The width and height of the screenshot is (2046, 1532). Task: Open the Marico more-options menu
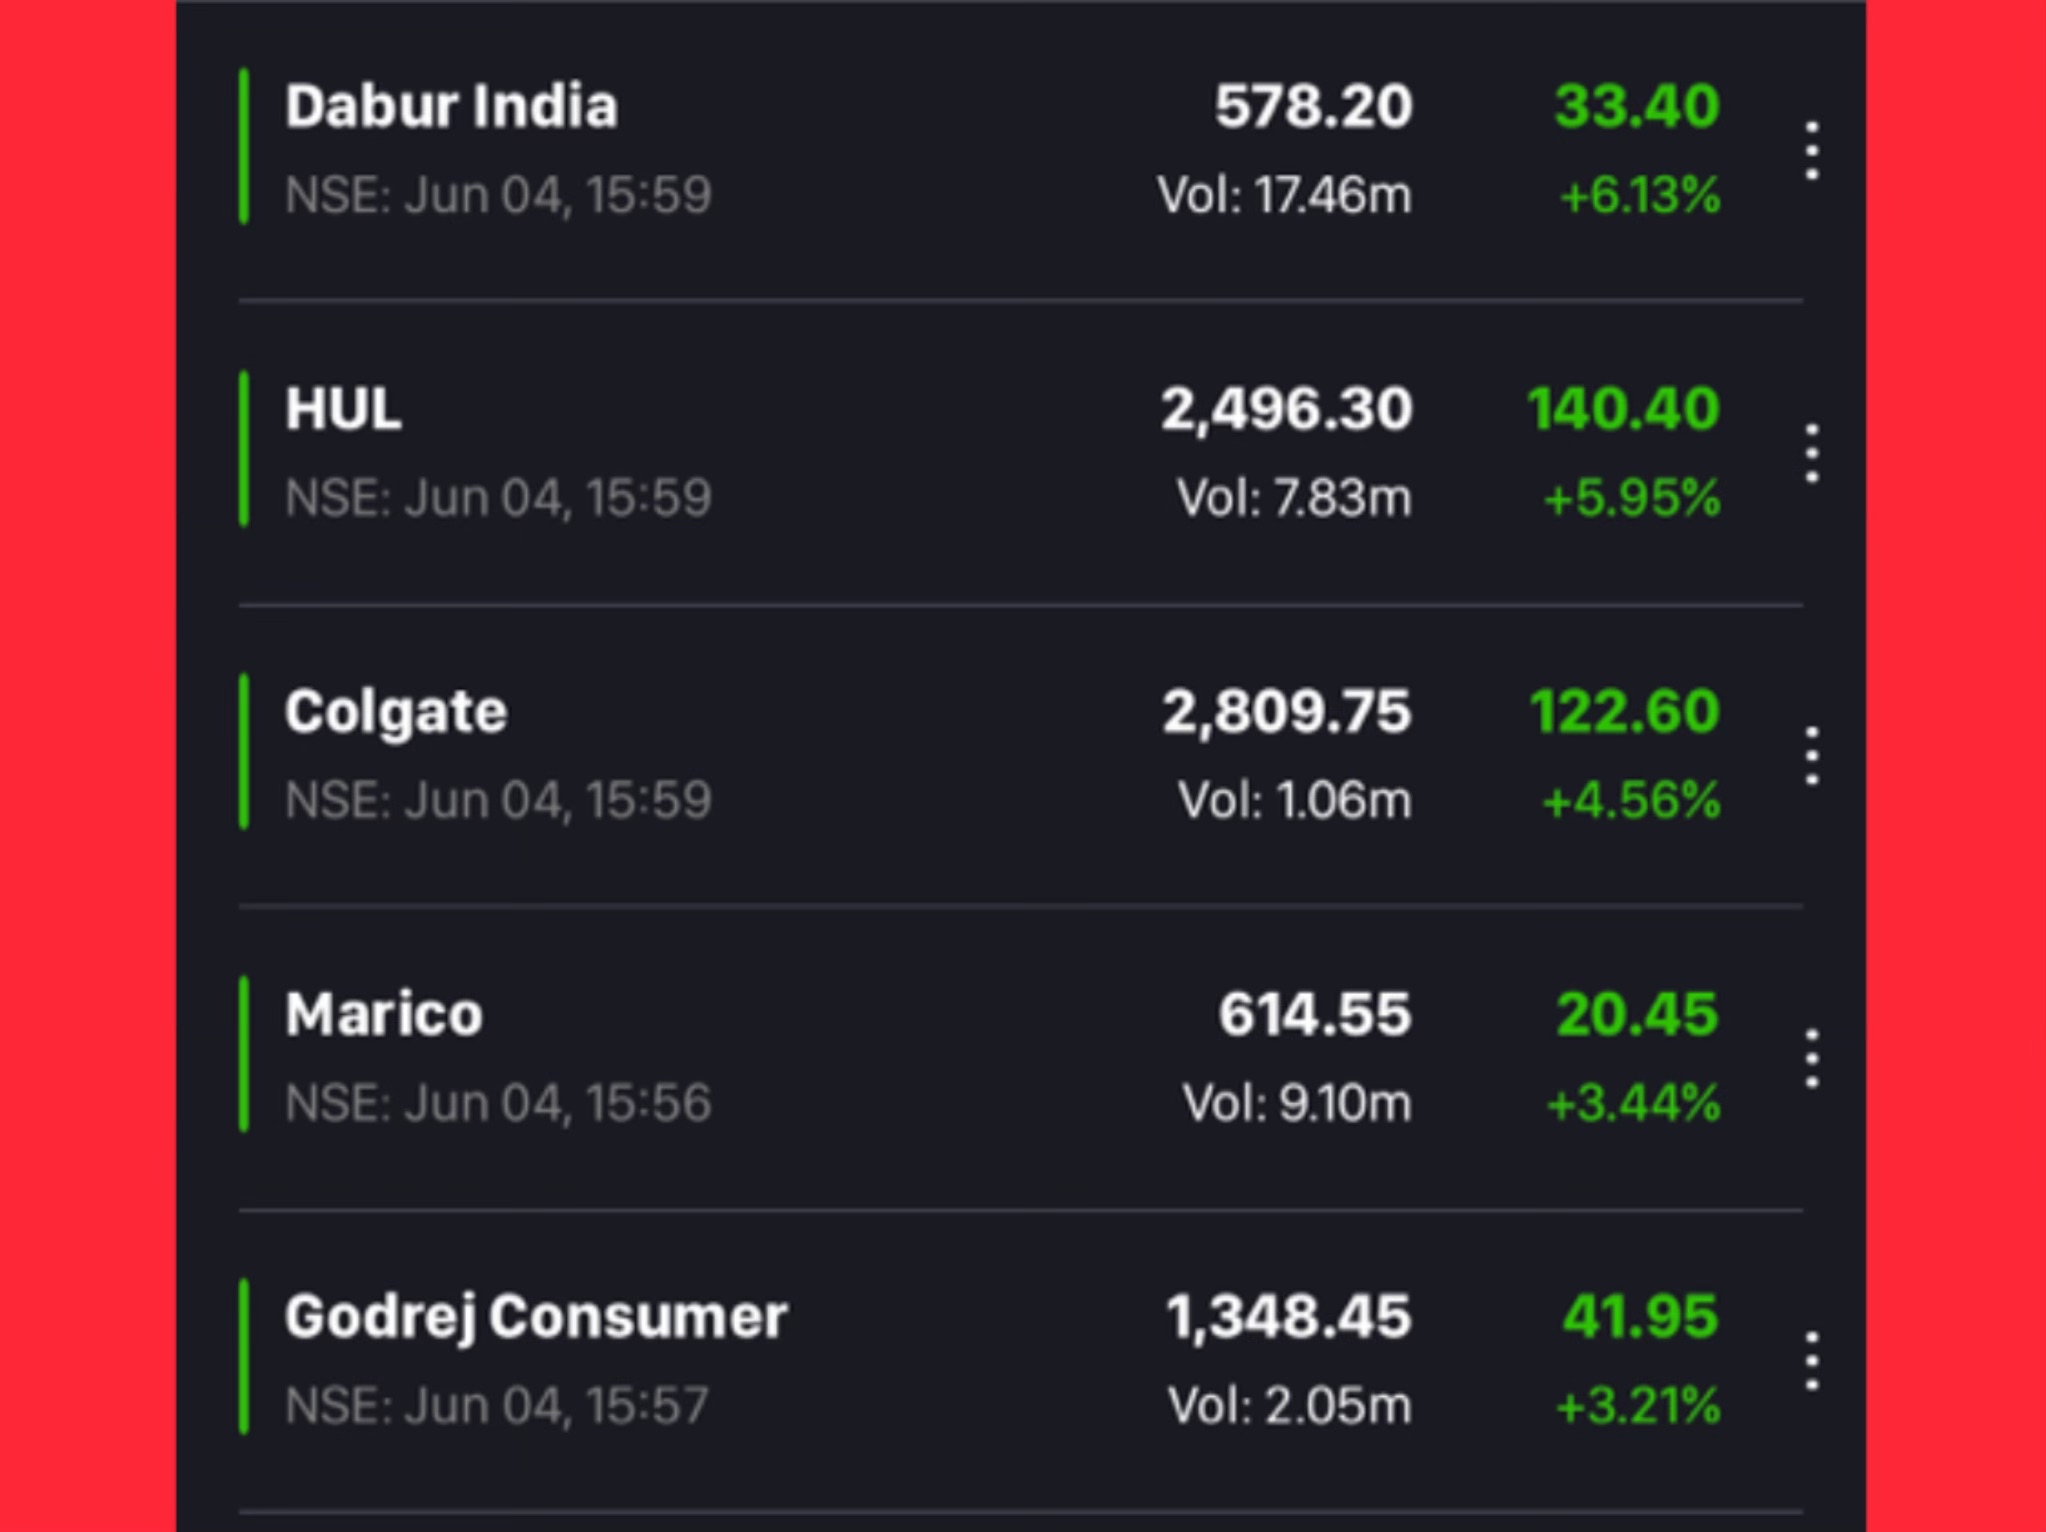tap(1811, 1059)
